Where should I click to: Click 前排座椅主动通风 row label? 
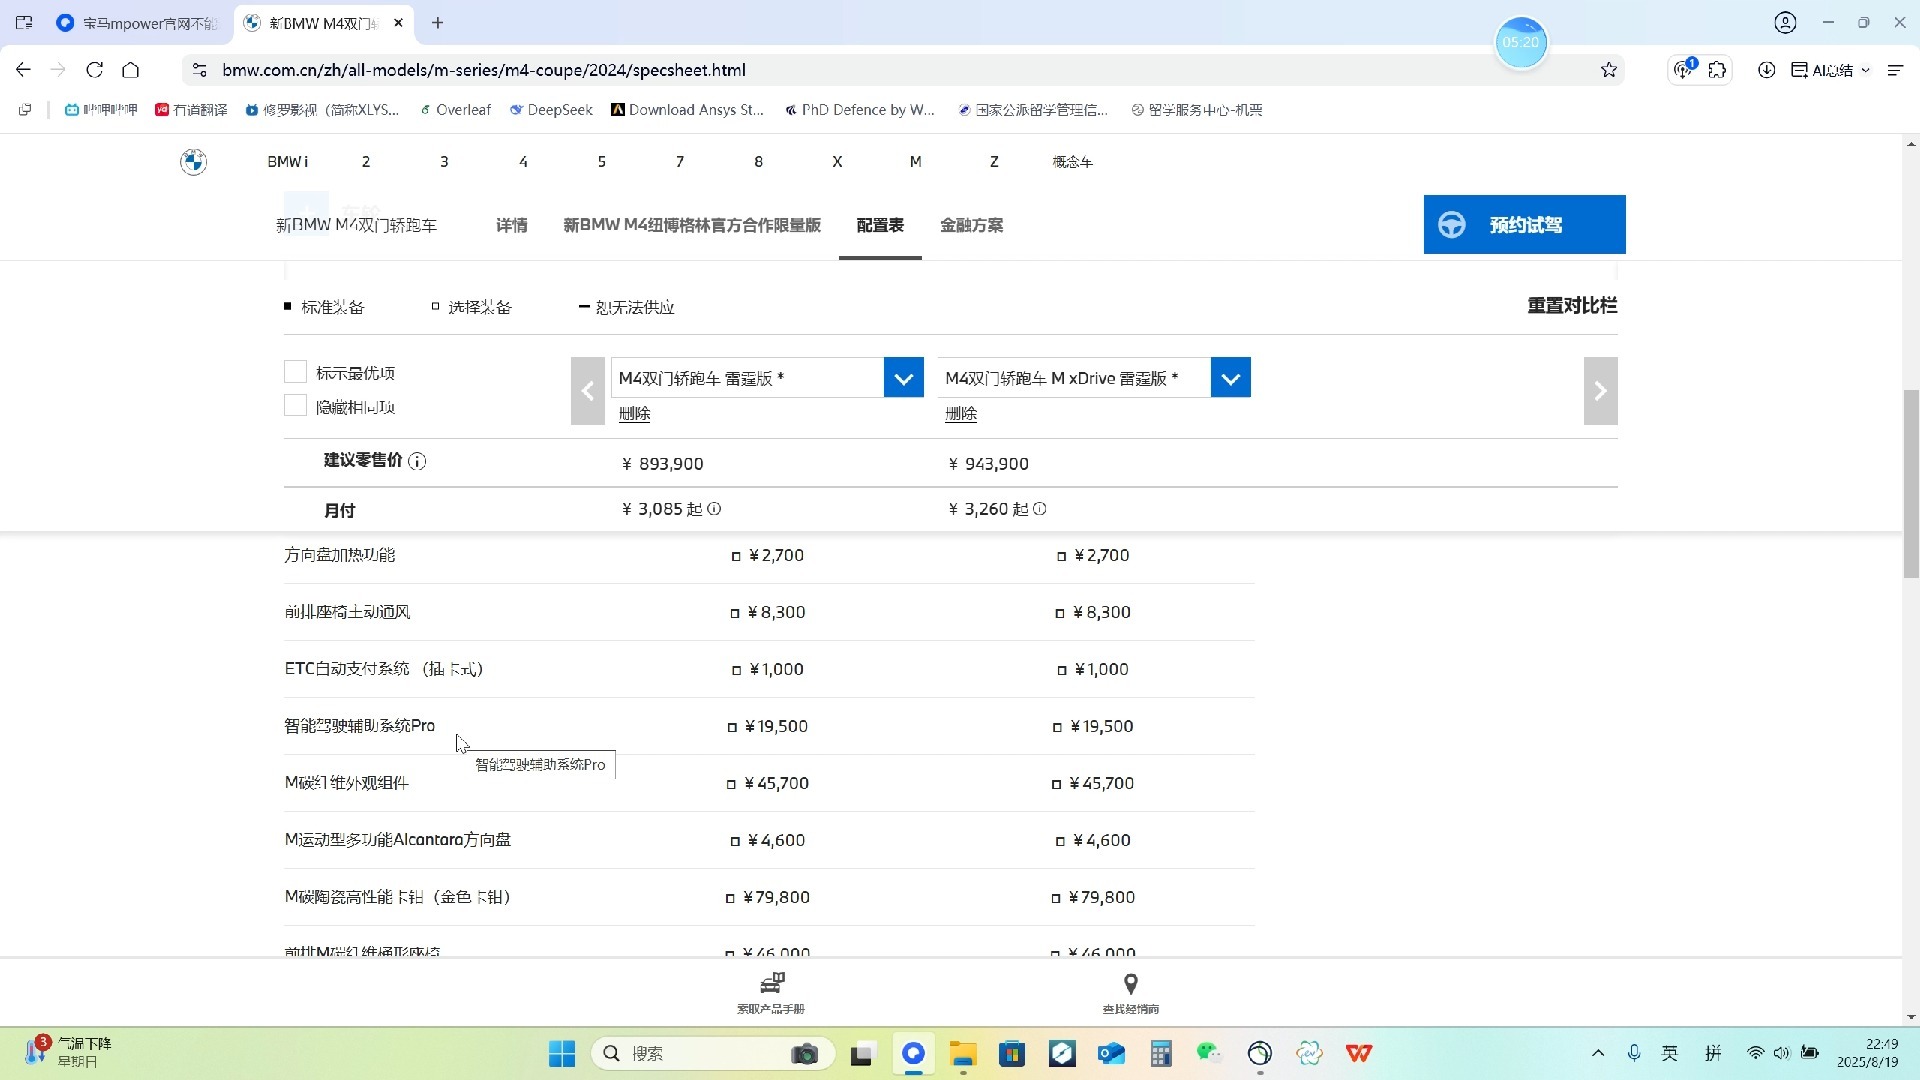pos(347,612)
